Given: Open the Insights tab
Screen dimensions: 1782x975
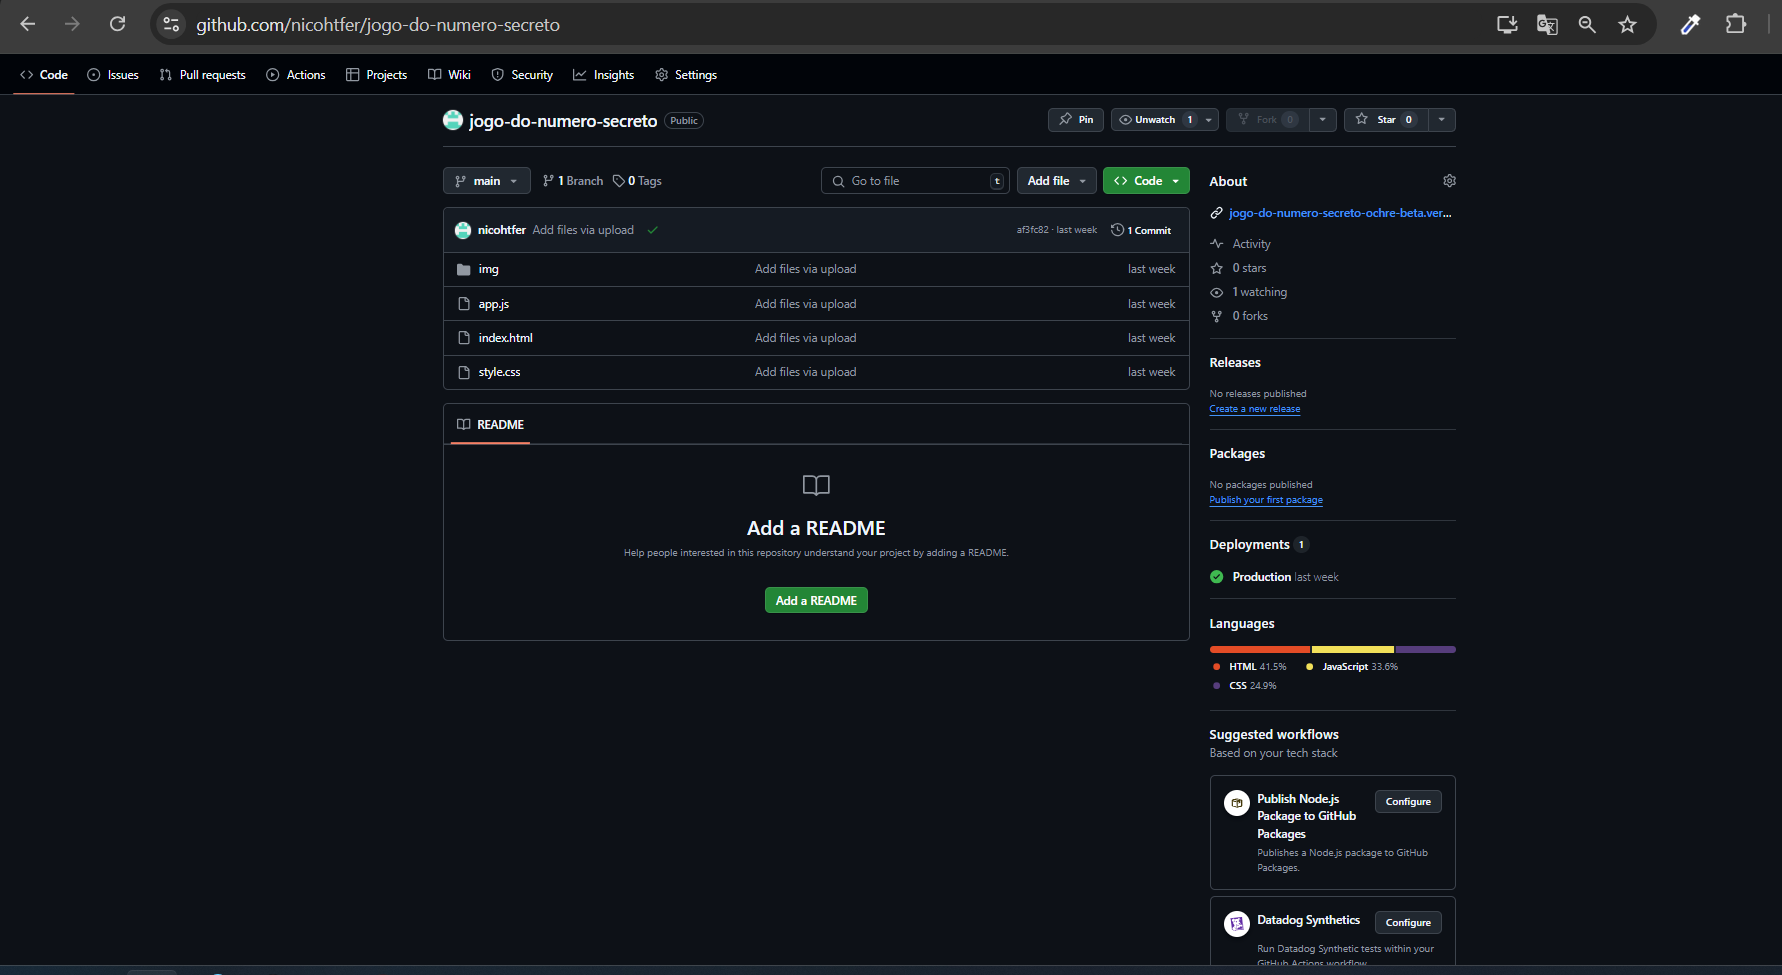Looking at the screenshot, I should (x=603, y=75).
